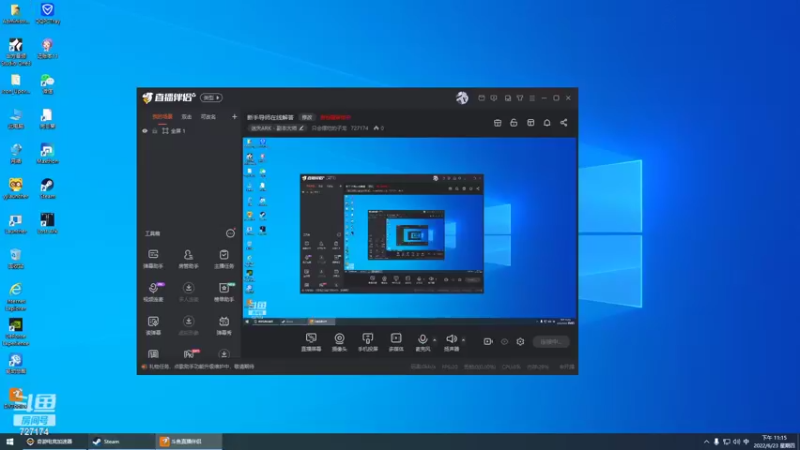
Task: Open the hamburger menu in title bar
Action: [532, 98]
